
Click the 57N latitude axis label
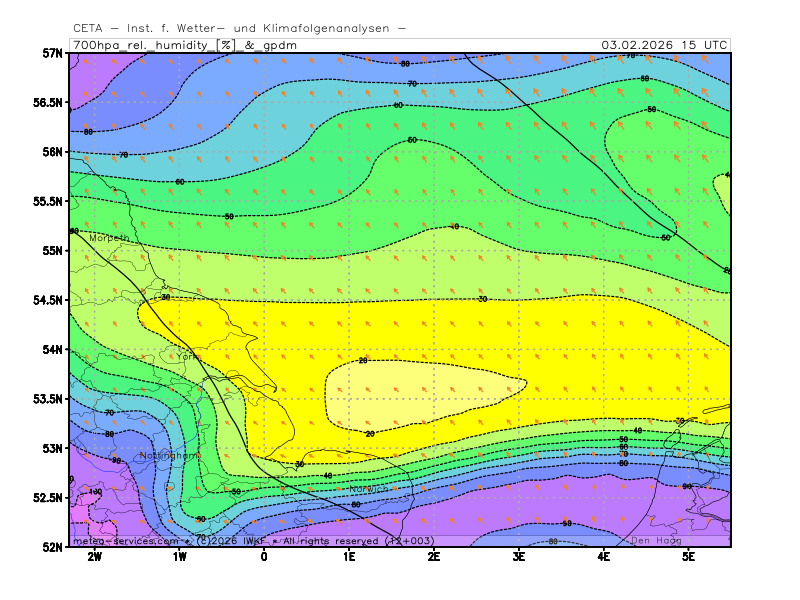click(x=51, y=53)
